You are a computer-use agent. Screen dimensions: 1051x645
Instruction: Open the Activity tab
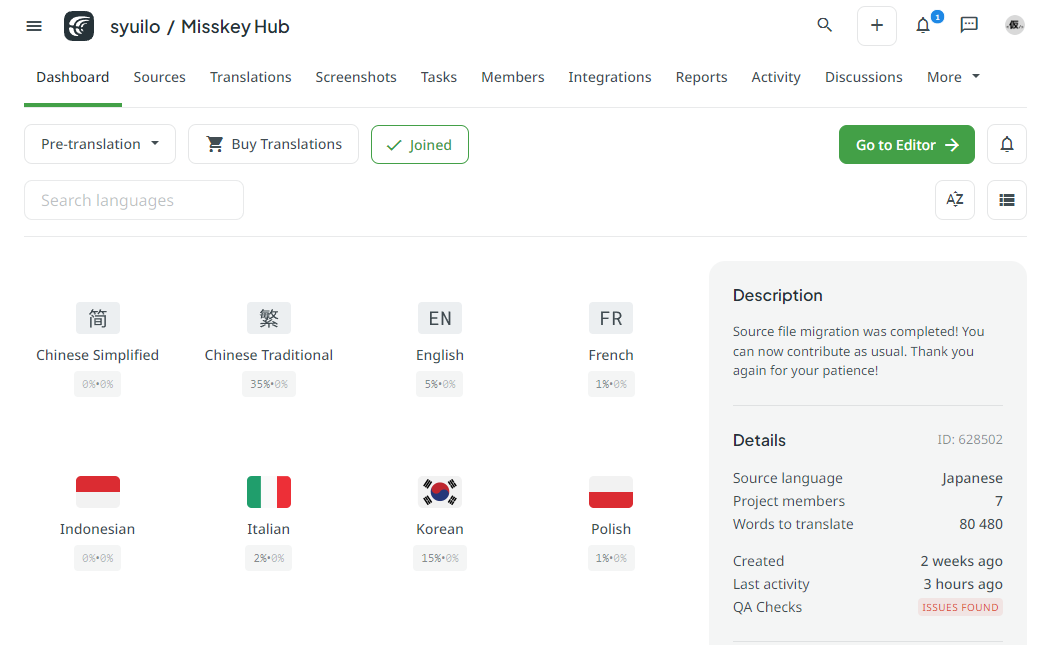tap(776, 77)
